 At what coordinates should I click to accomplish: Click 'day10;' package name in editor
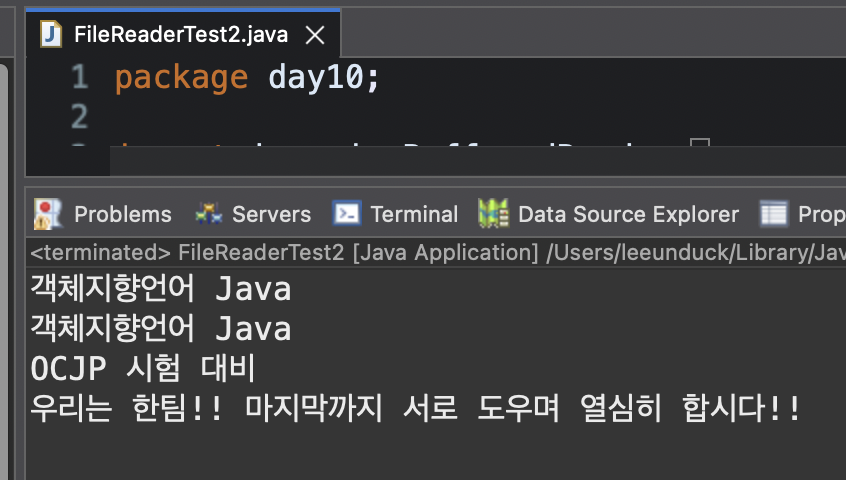pos(324,78)
